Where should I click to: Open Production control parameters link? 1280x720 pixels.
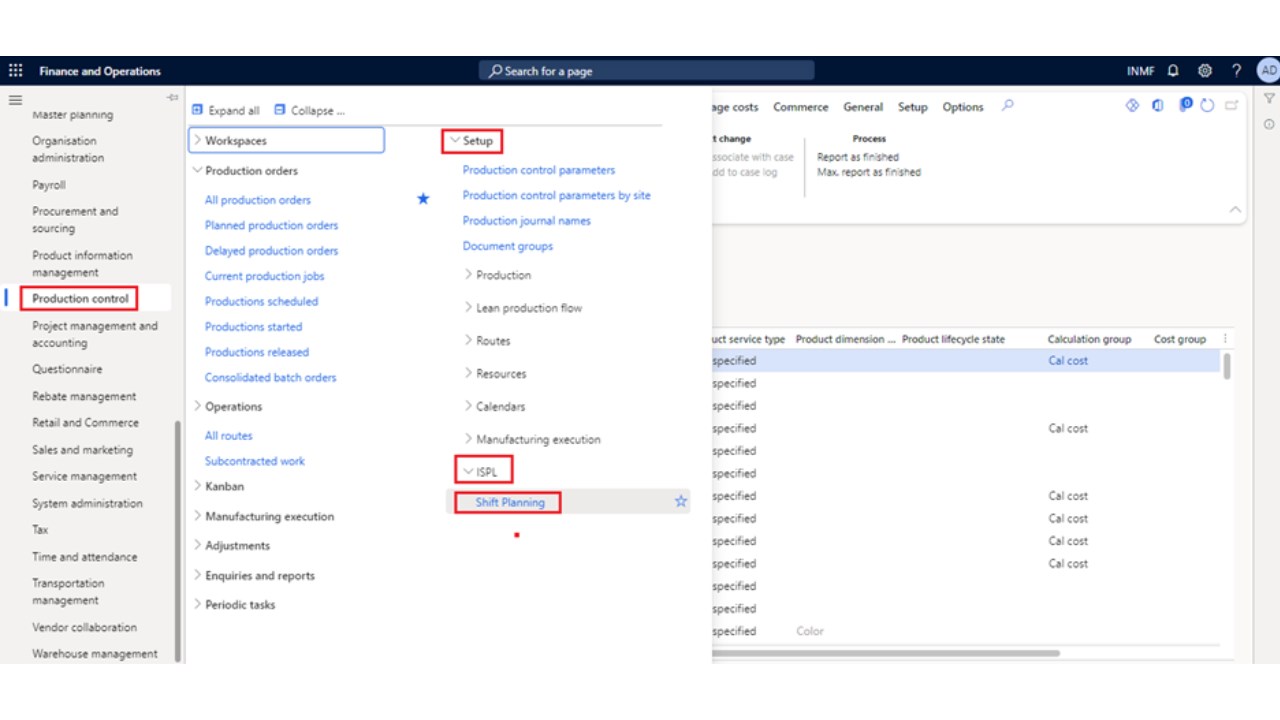pyautogui.click(x=539, y=170)
